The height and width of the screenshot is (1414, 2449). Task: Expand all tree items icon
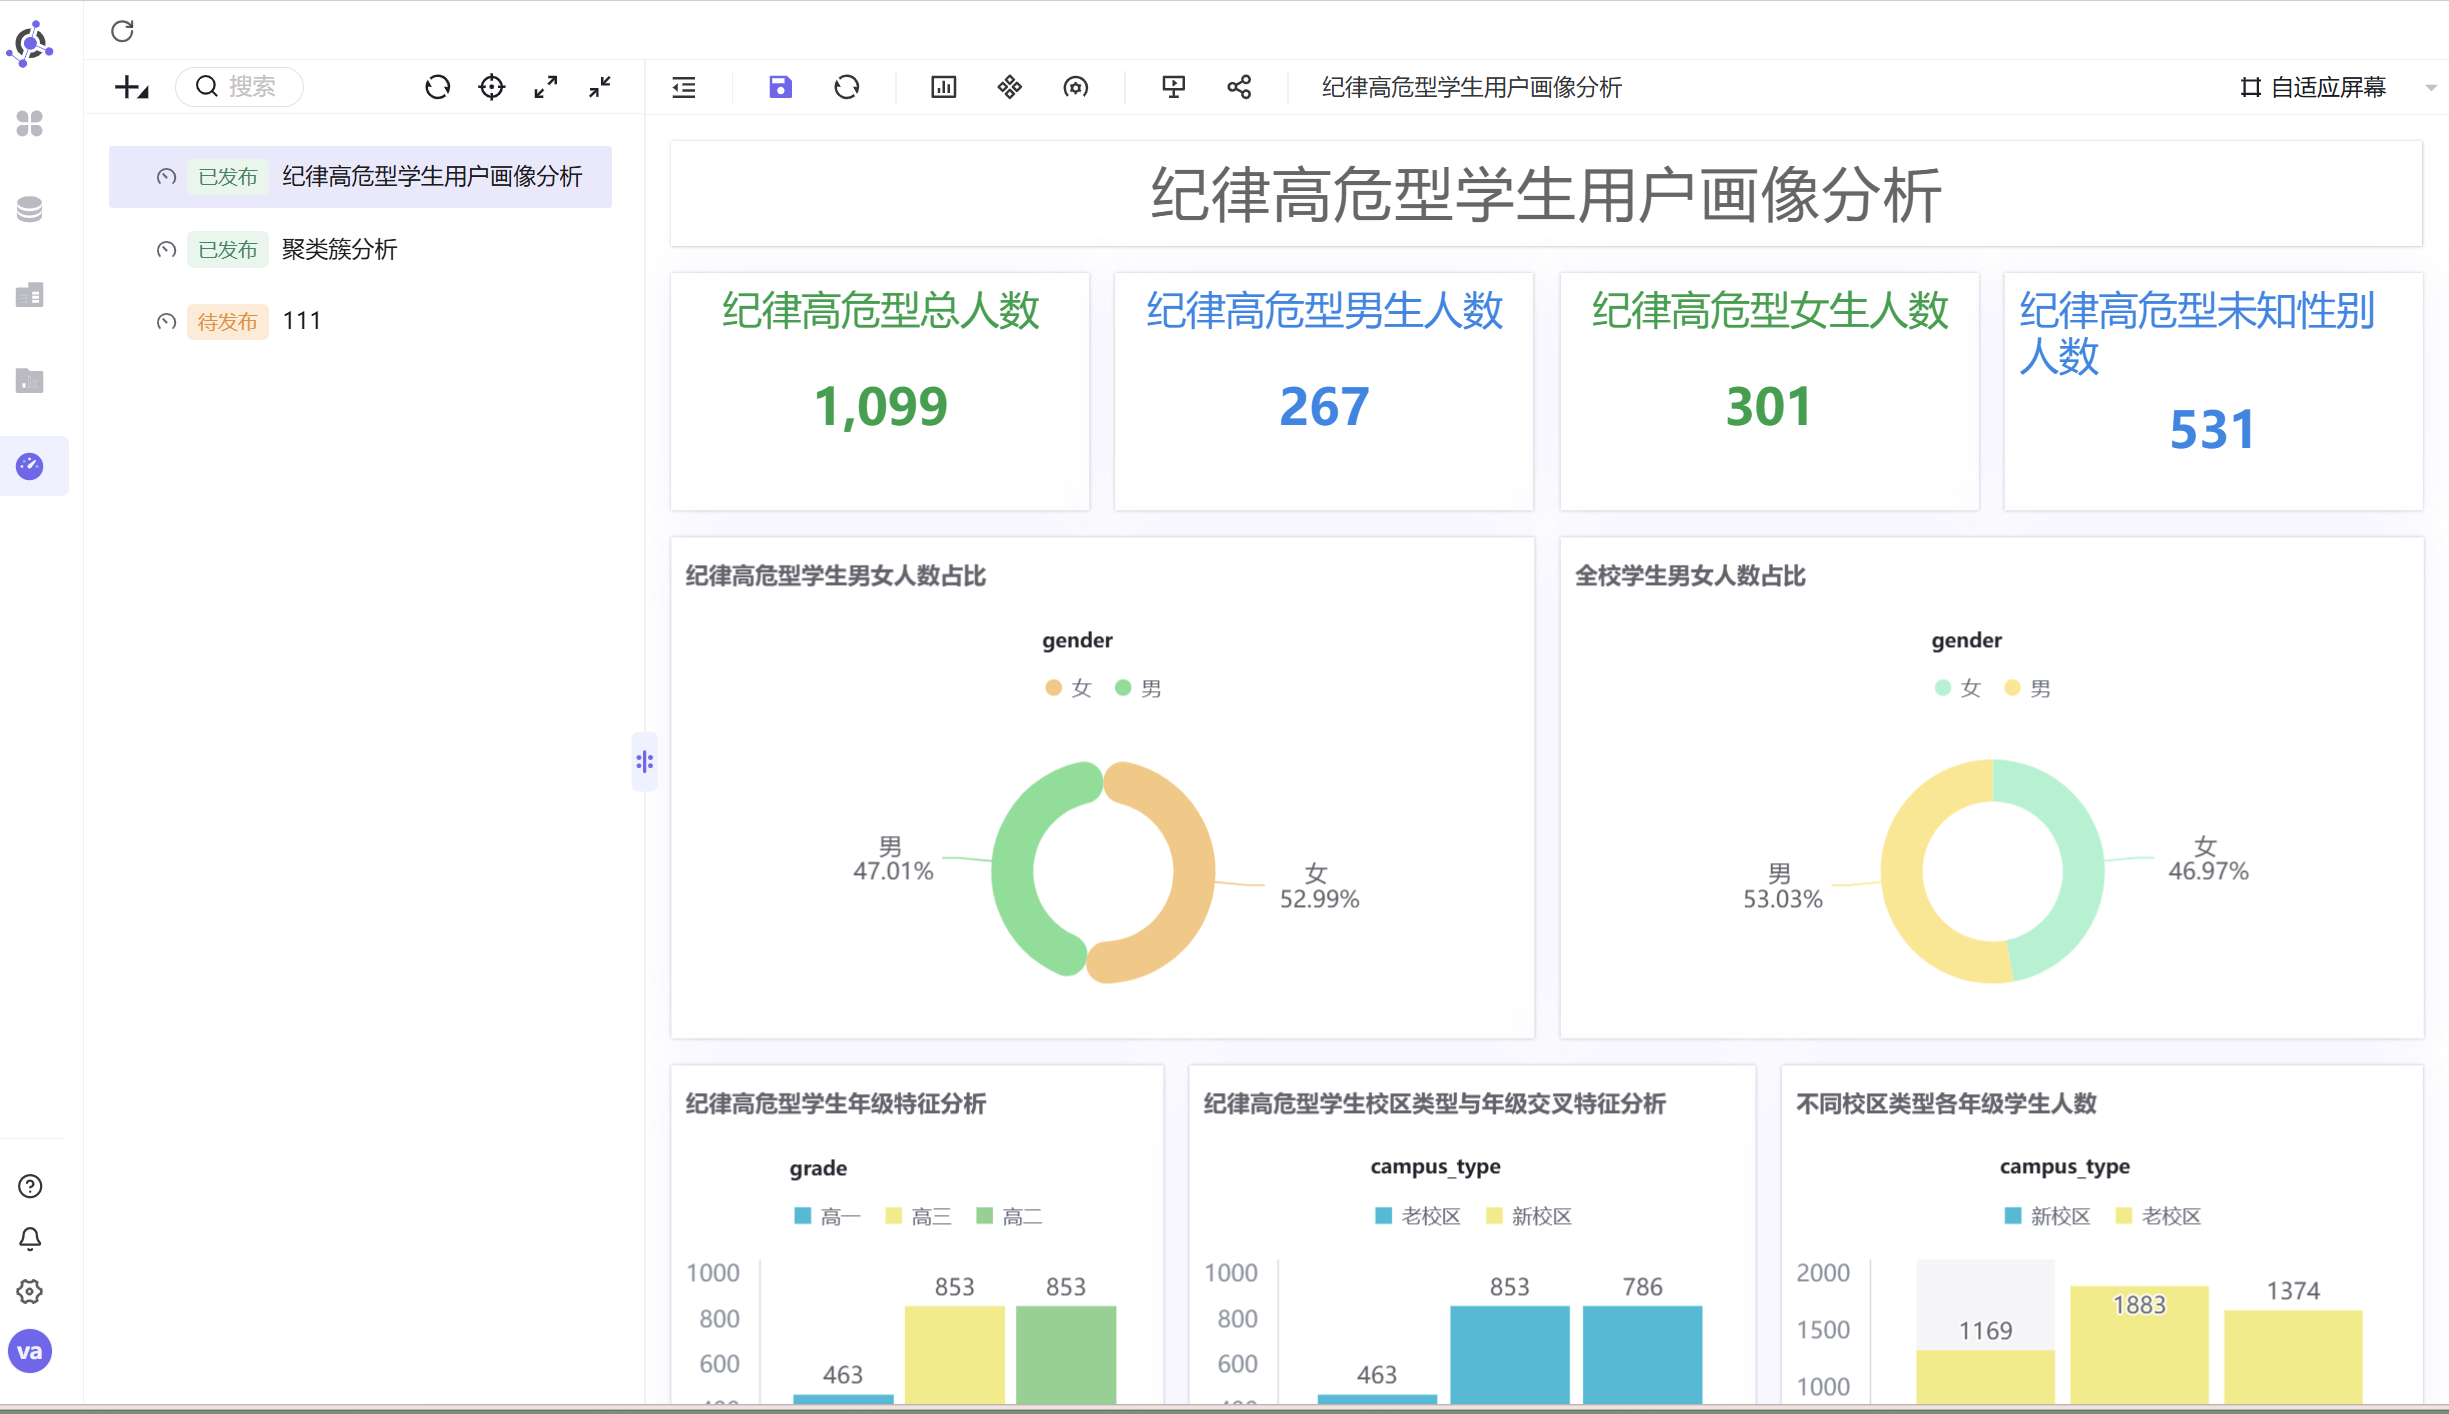point(545,87)
